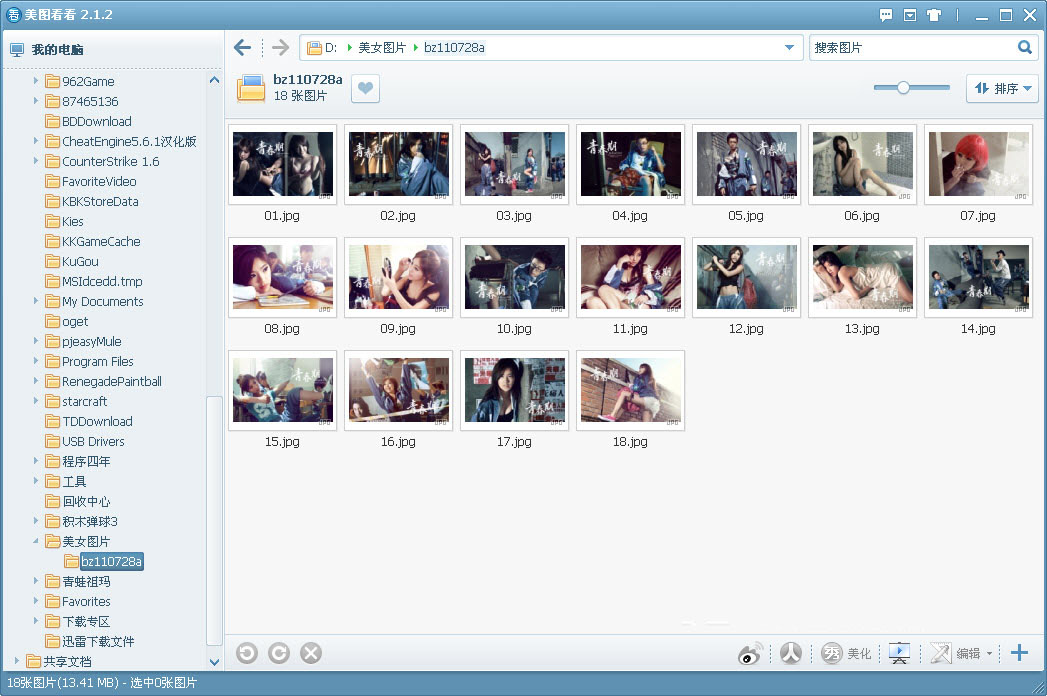Select the My Documents folder in tree
1047x696 pixels.
click(x=102, y=301)
